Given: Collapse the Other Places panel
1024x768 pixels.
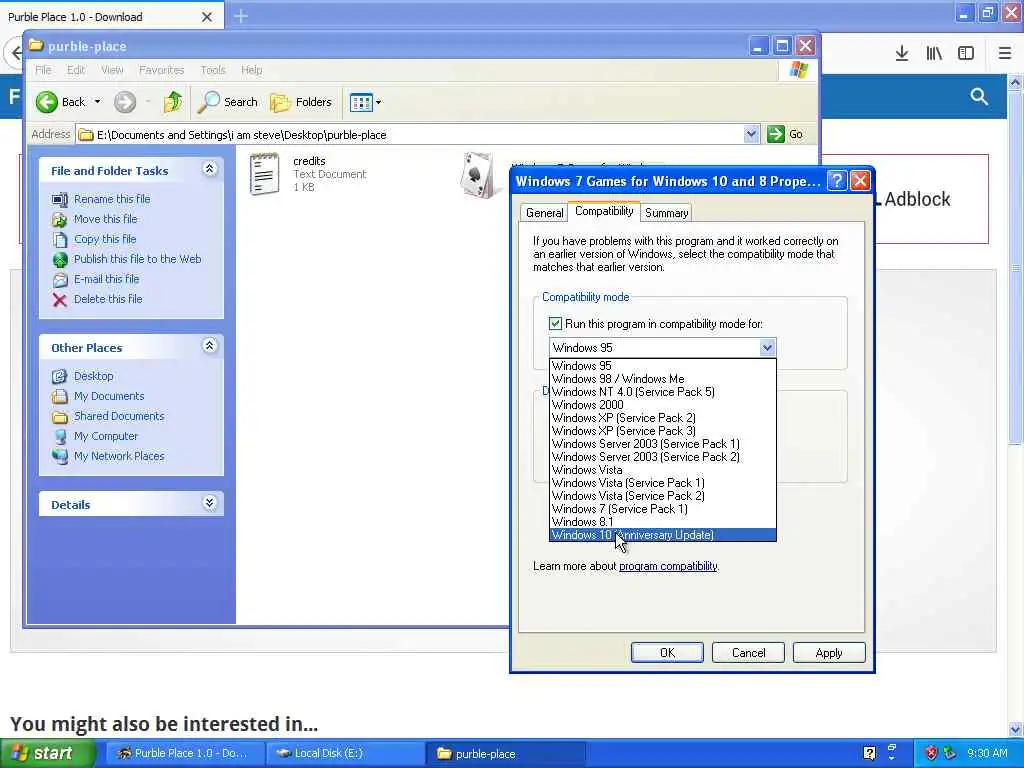Looking at the screenshot, I should click(210, 345).
